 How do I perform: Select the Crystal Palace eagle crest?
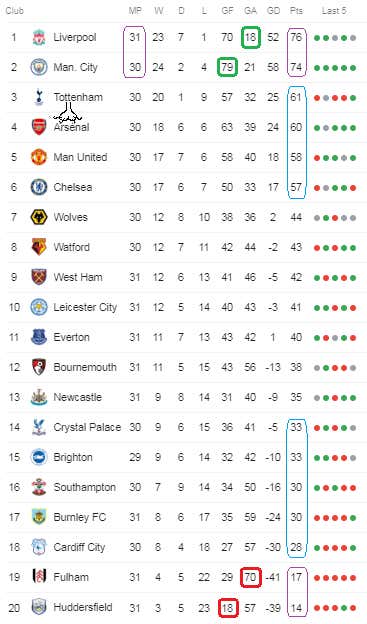click(x=39, y=427)
